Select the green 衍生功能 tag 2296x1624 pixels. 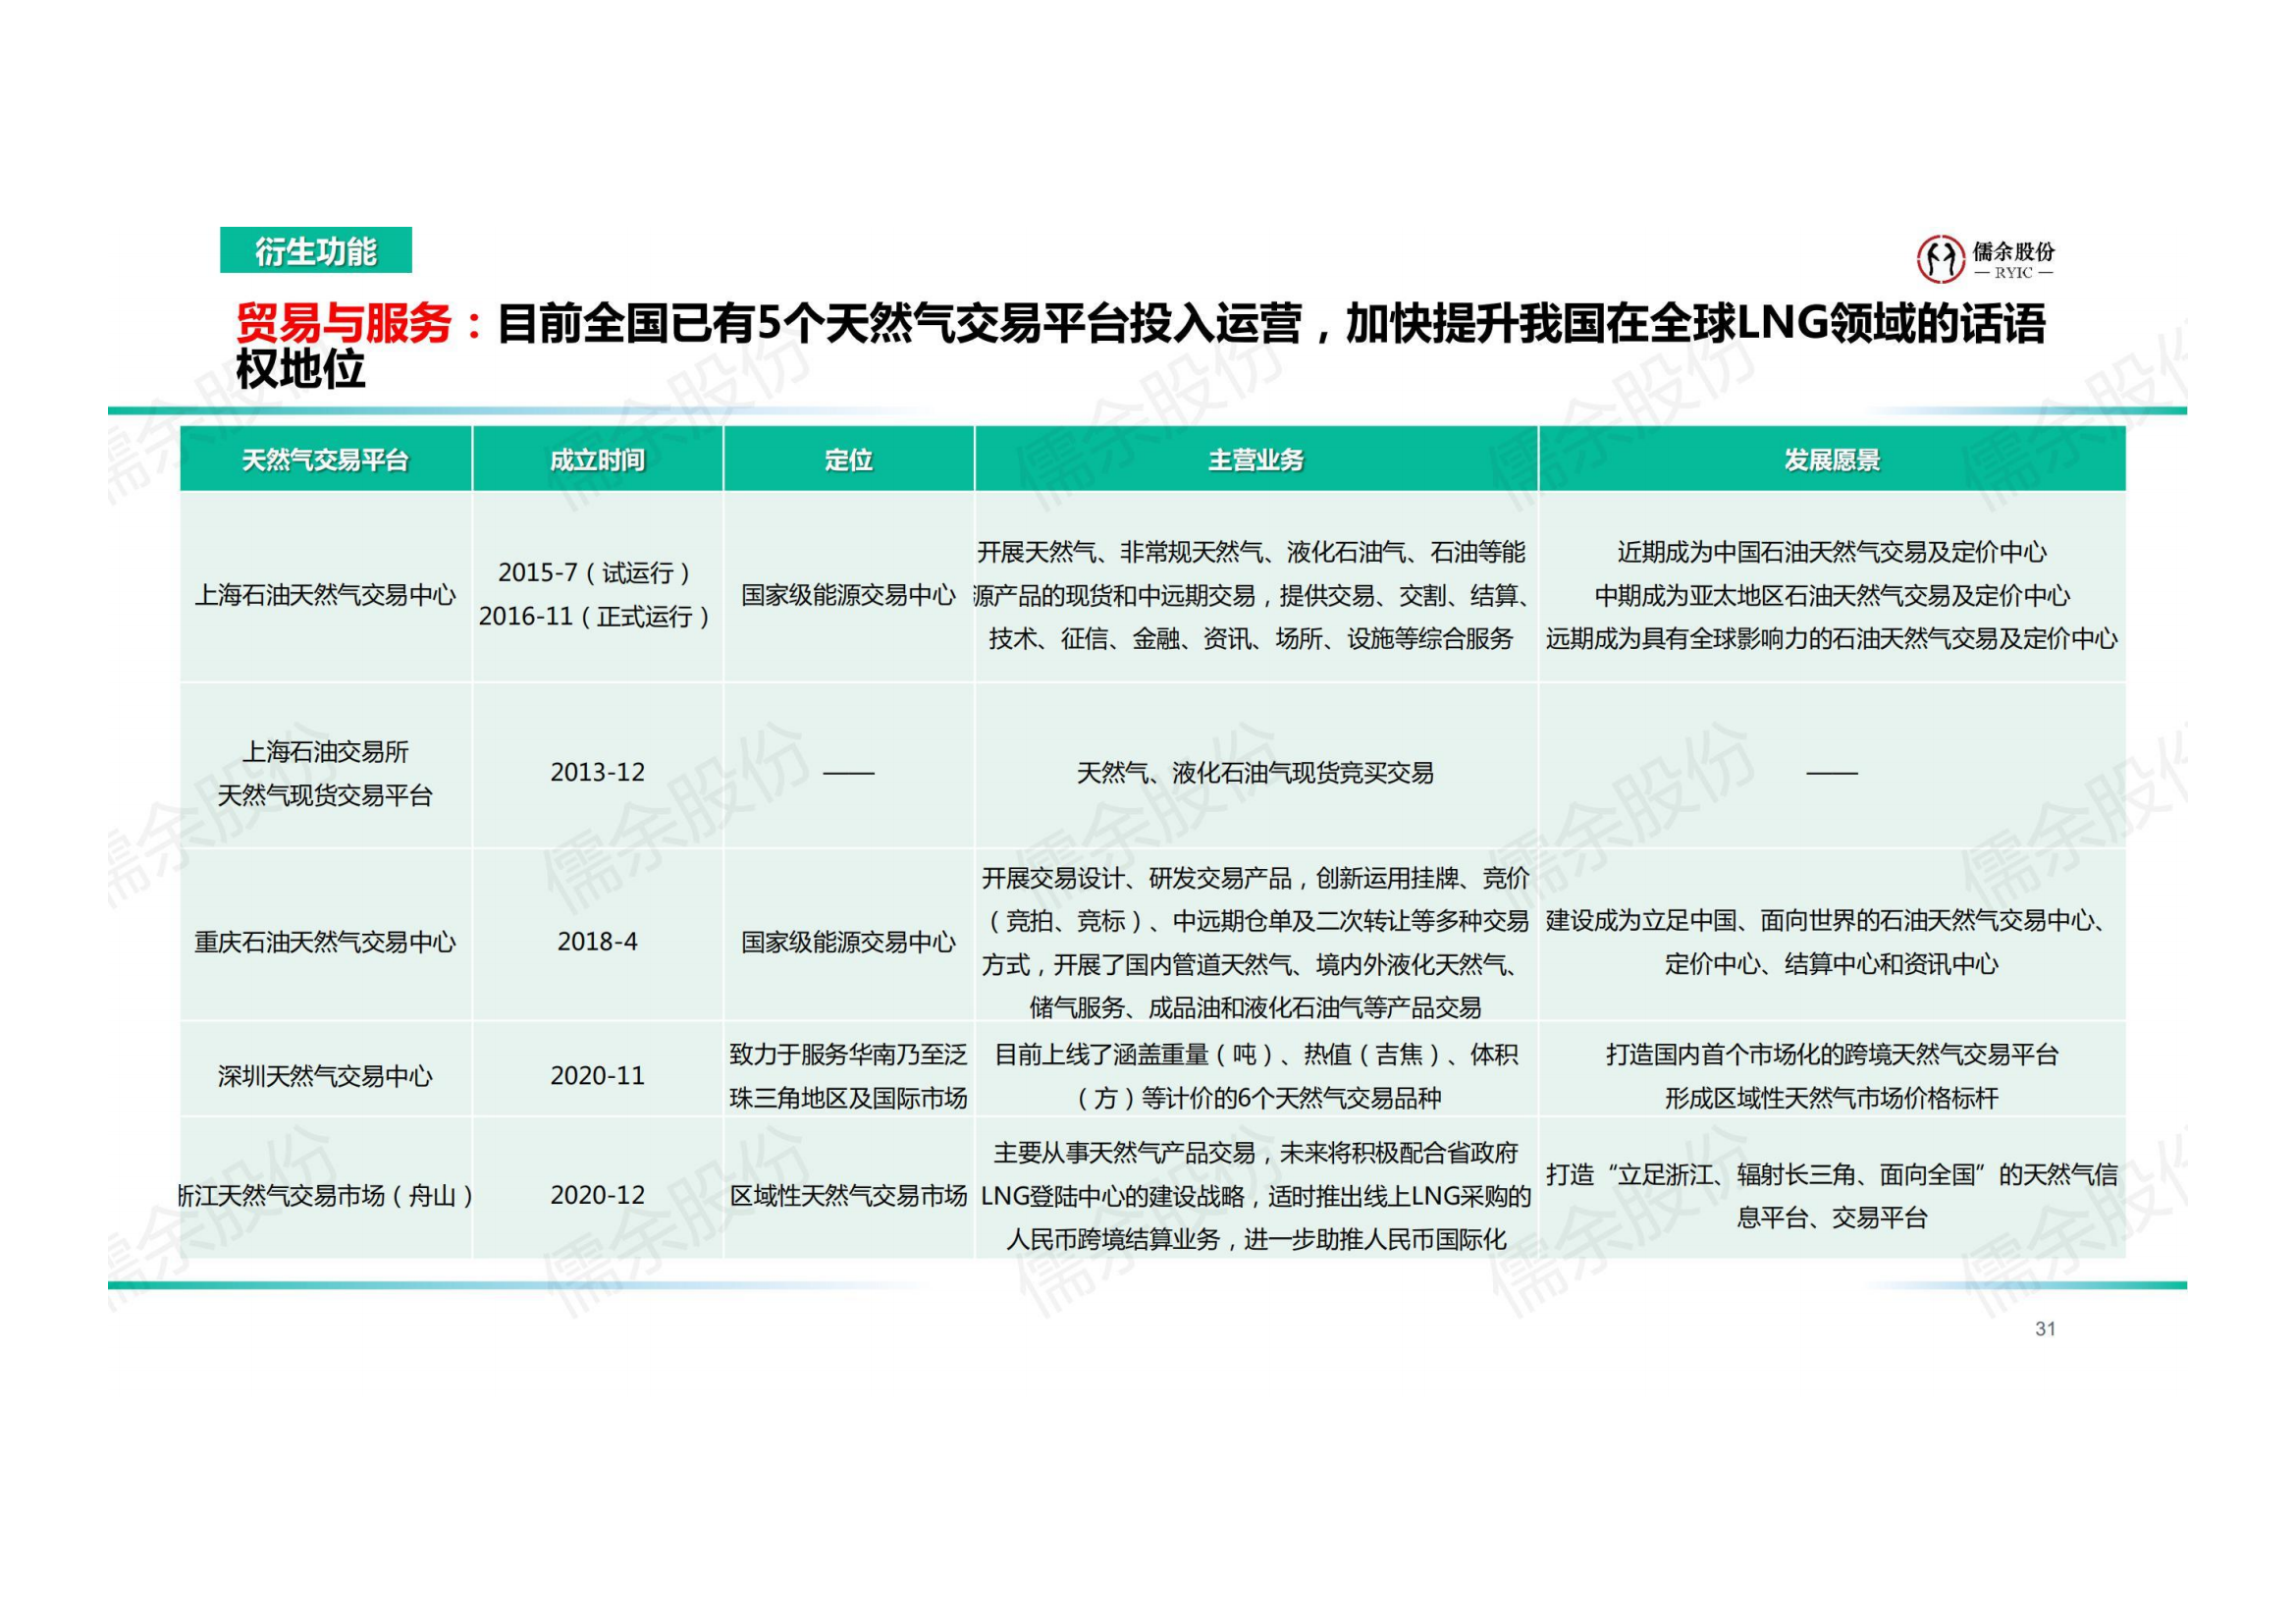[316, 250]
